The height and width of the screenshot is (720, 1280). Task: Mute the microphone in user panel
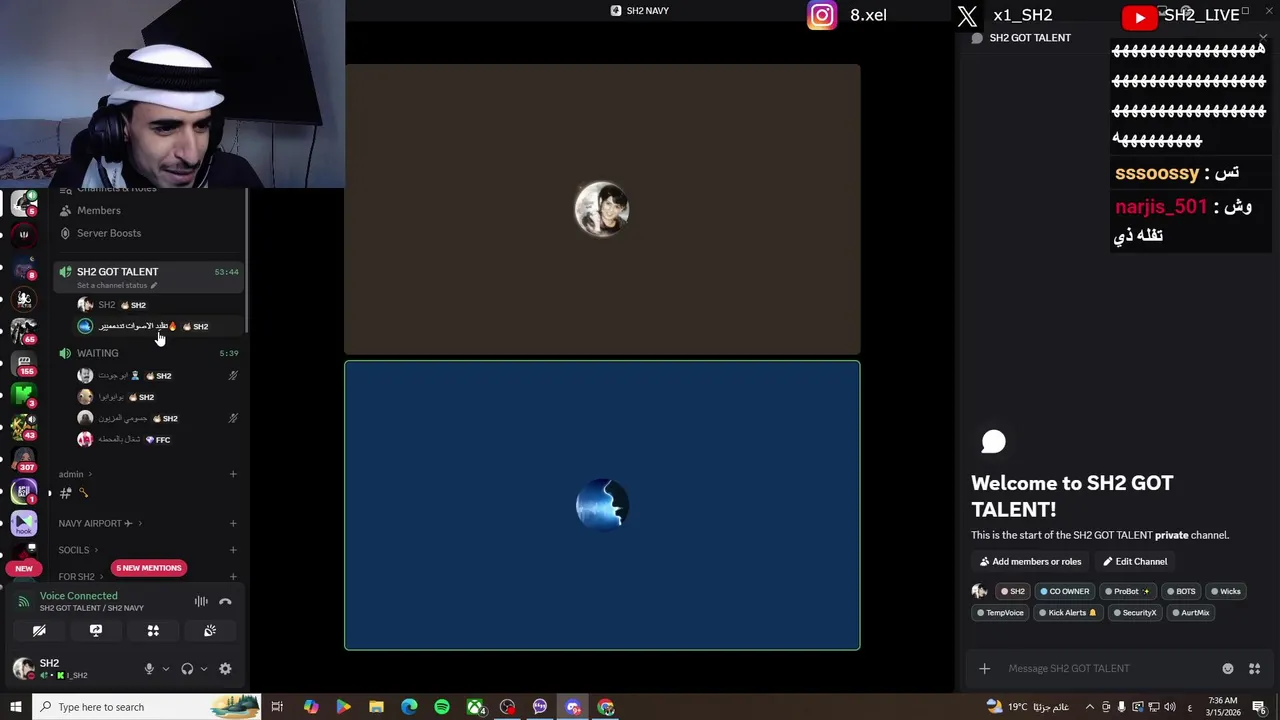(x=149, y=669)
